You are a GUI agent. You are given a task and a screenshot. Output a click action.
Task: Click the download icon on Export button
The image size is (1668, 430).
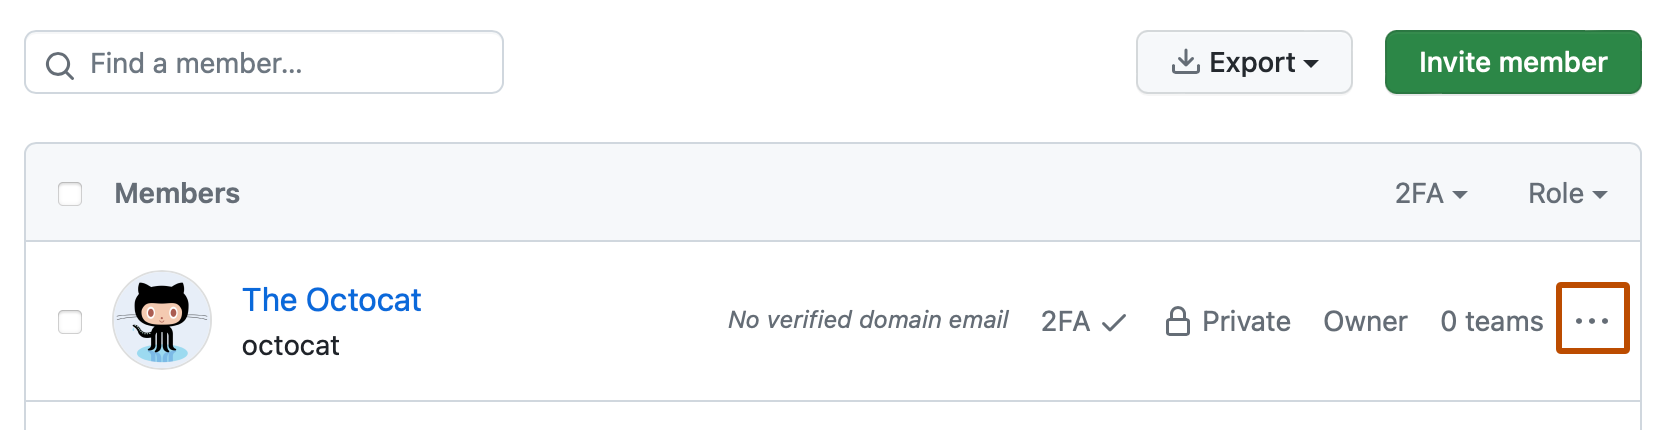[x=1185, y=62]
